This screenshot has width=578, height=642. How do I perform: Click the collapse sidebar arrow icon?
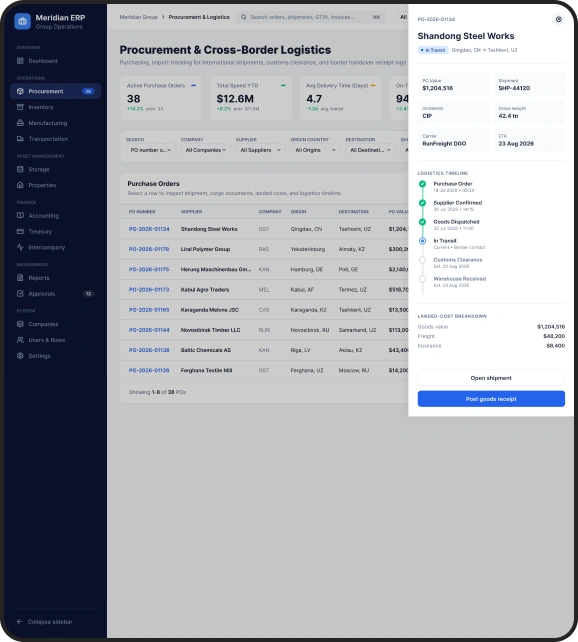(x=19, y=622)
